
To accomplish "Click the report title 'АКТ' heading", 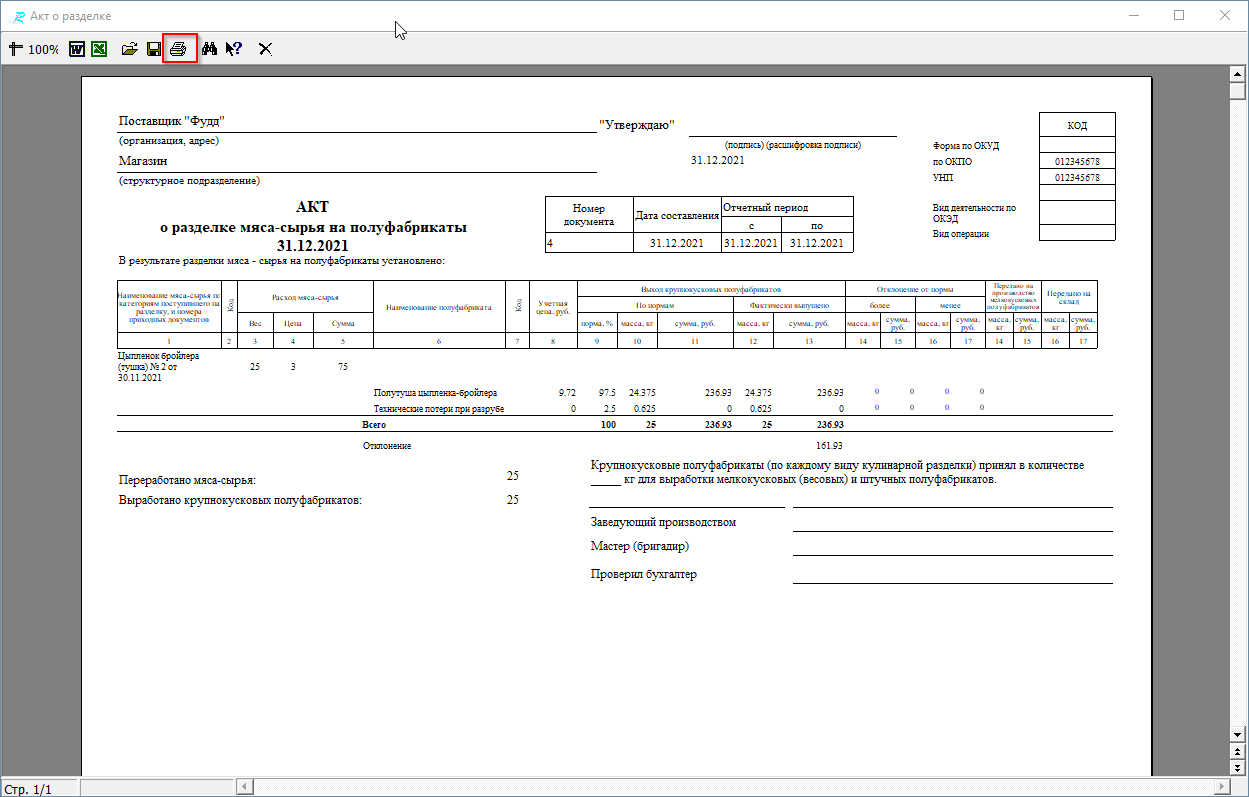I will pyautogui.click(x=312, y=207).
